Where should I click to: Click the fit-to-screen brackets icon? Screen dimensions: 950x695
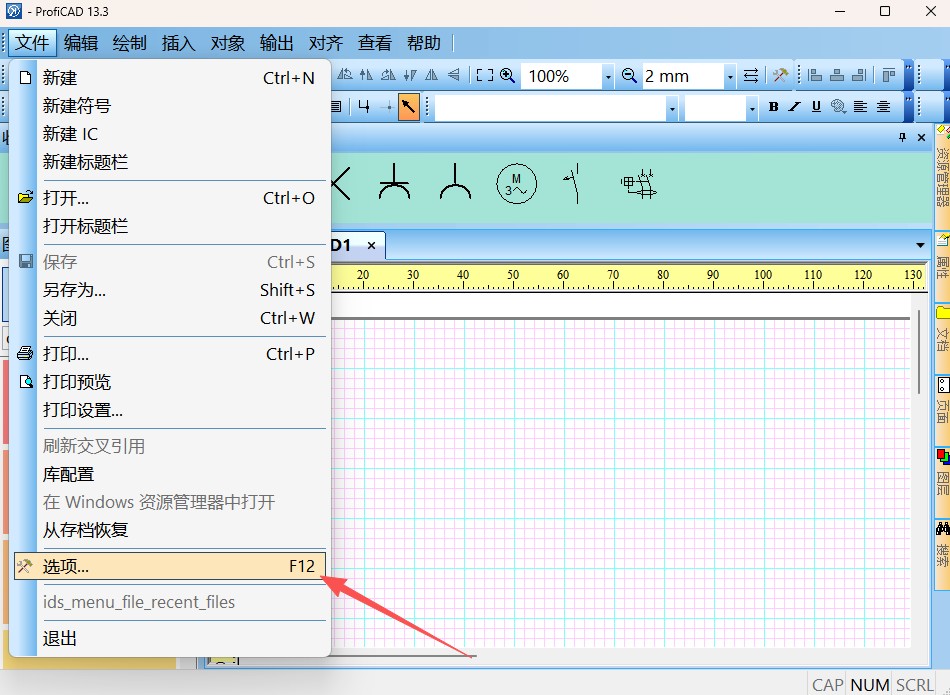[x=484, y=76]
